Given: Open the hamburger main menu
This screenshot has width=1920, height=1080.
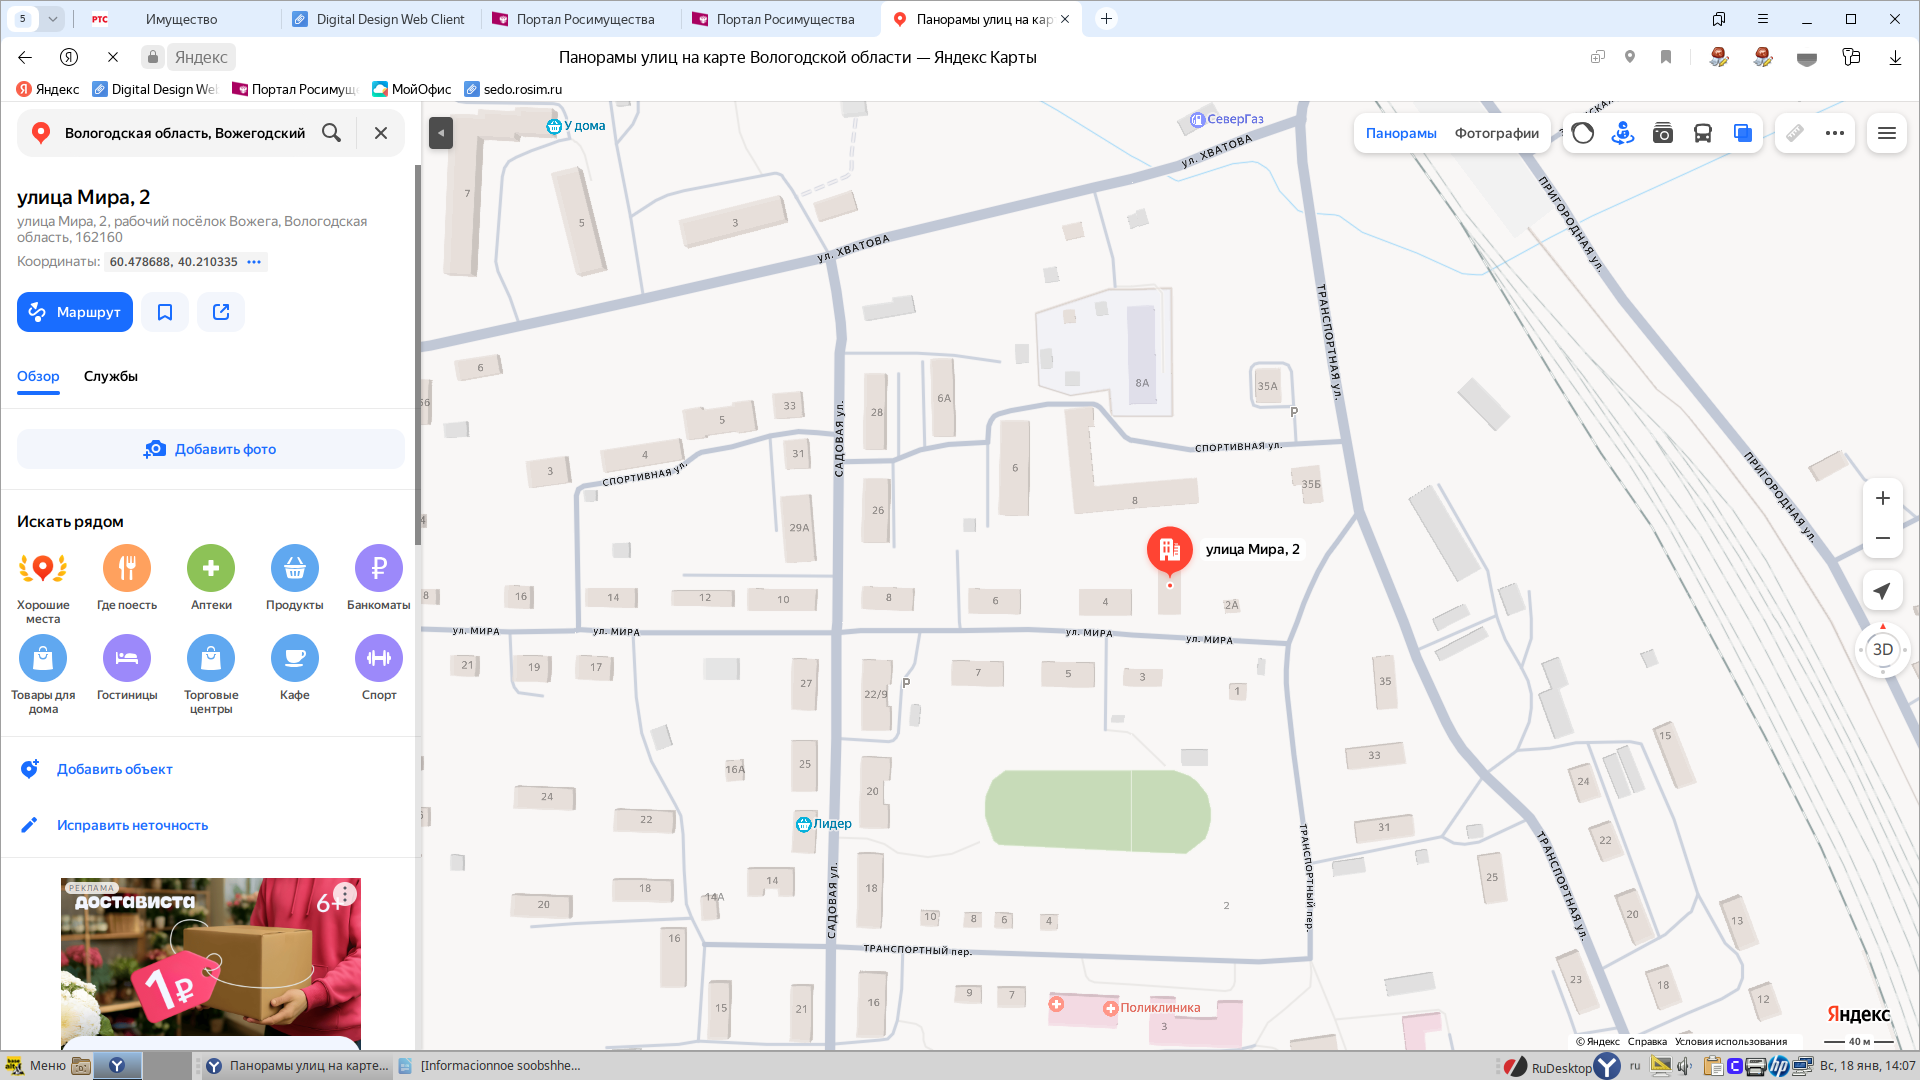Looking at the screenshot, I should (x=1887, y=133).
